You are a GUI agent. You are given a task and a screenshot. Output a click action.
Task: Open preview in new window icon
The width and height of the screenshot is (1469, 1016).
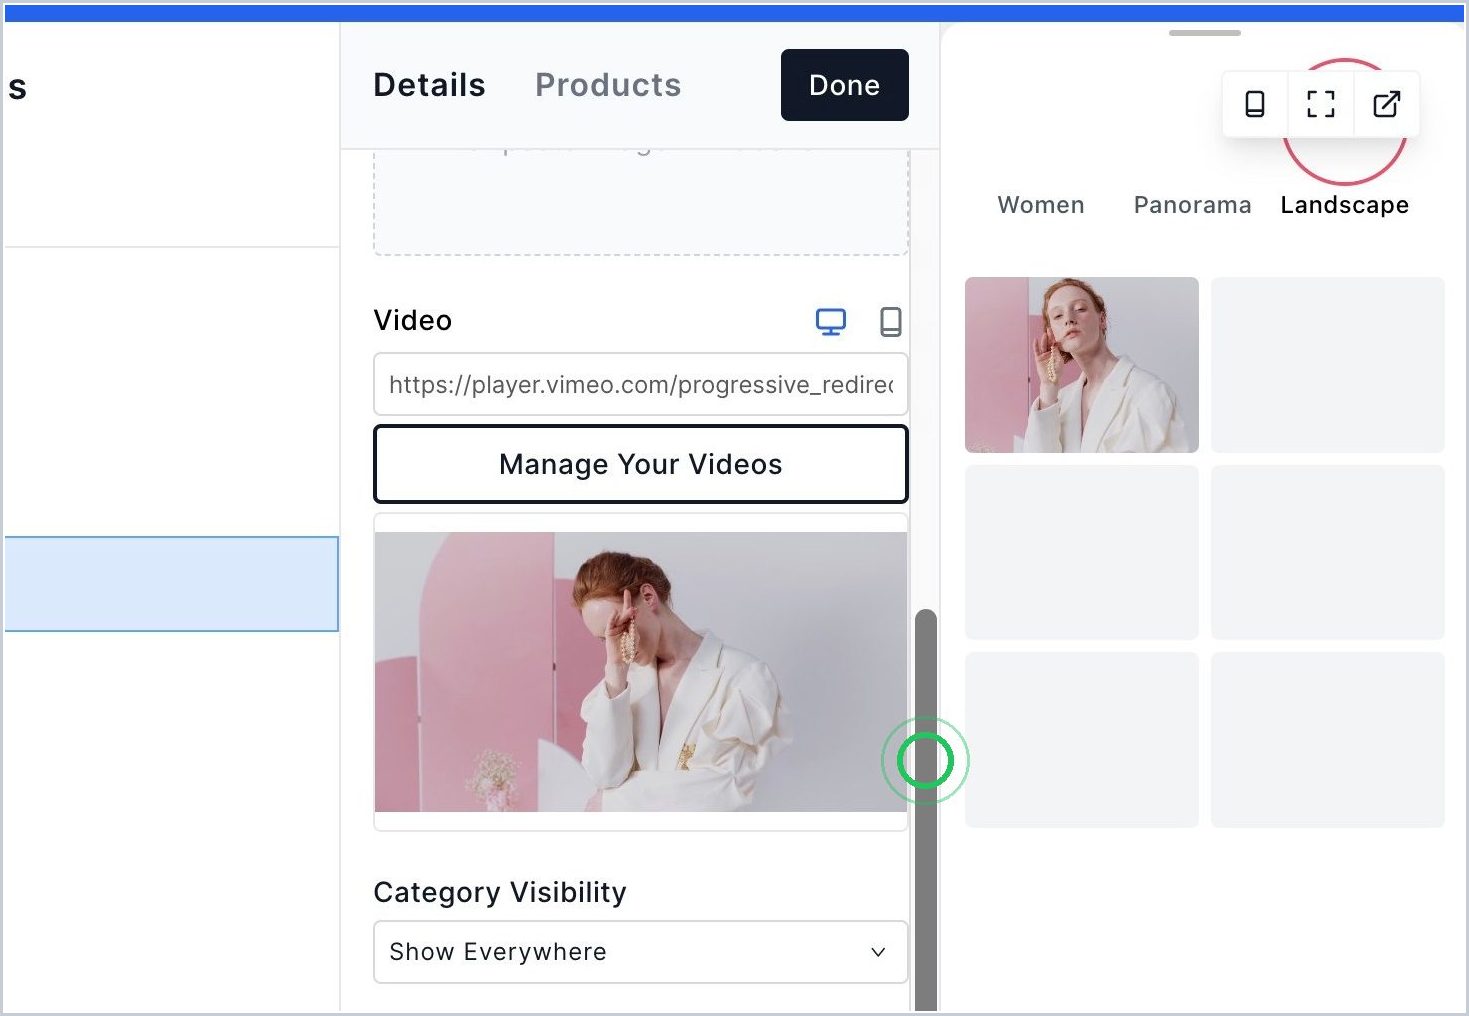click(1387, 104)
